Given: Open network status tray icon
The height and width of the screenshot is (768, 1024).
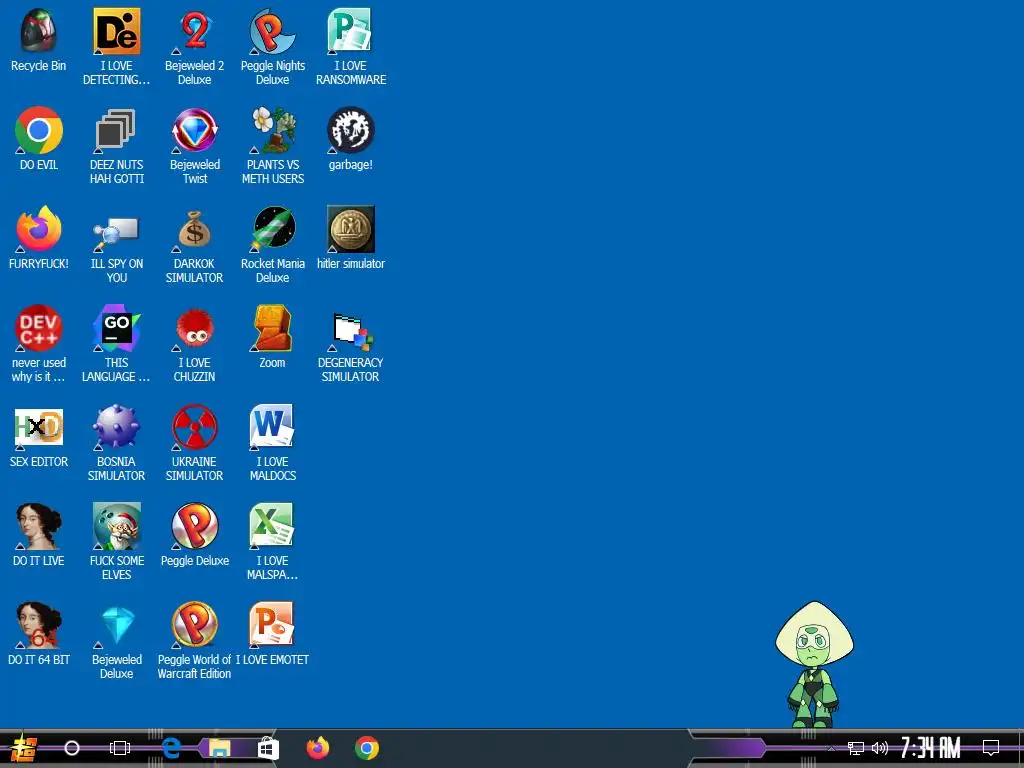Looking at the screenshot, I should (x=856, y=748).
